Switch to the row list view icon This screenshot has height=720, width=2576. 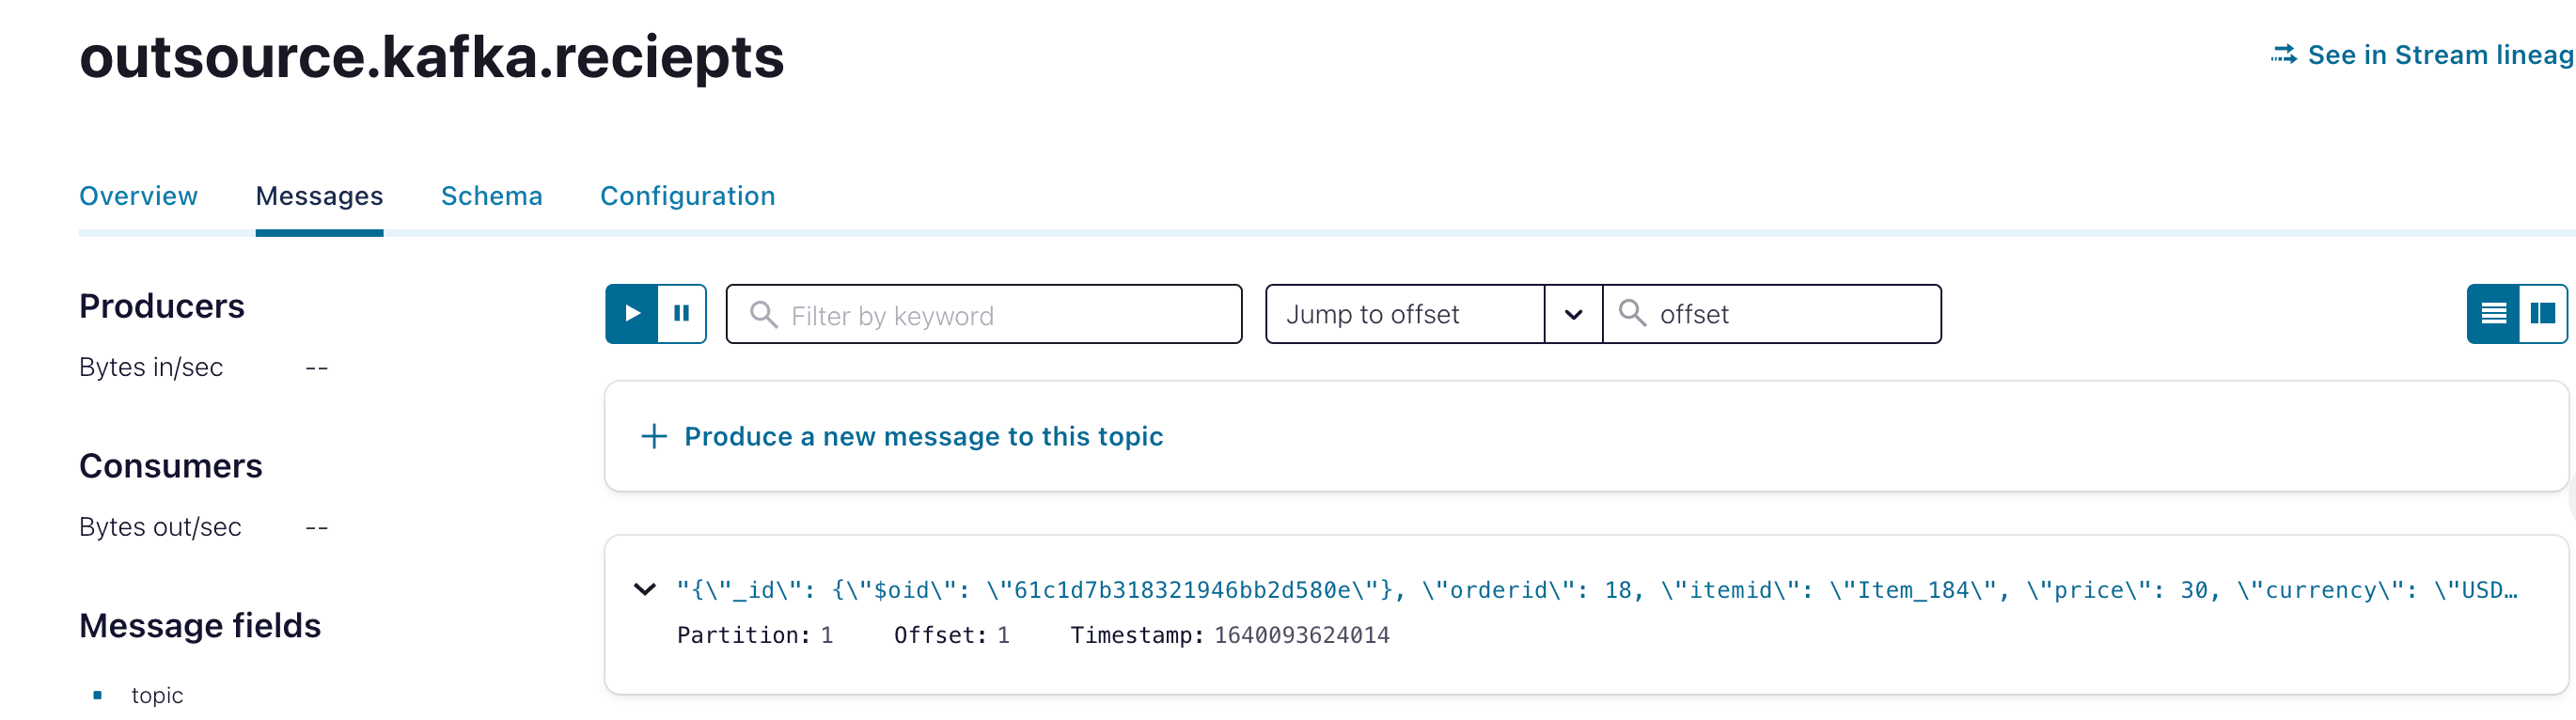click(x=2493, y=314)
